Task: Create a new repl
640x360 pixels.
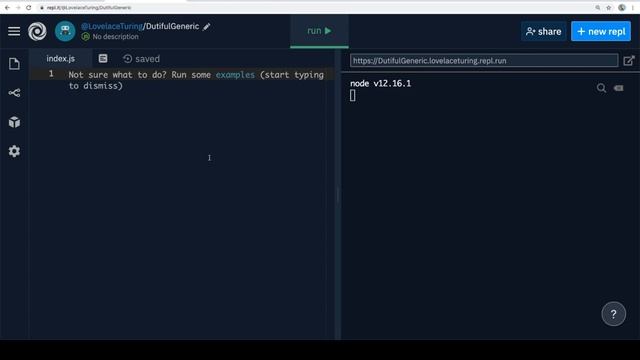Action: coord(601,31)
